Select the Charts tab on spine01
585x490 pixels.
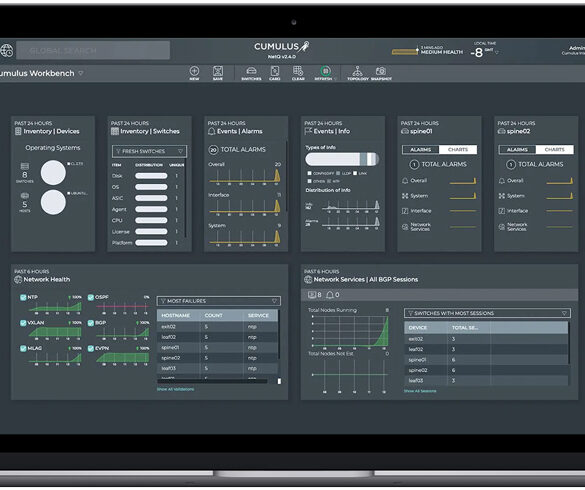(x=458, y=150)
